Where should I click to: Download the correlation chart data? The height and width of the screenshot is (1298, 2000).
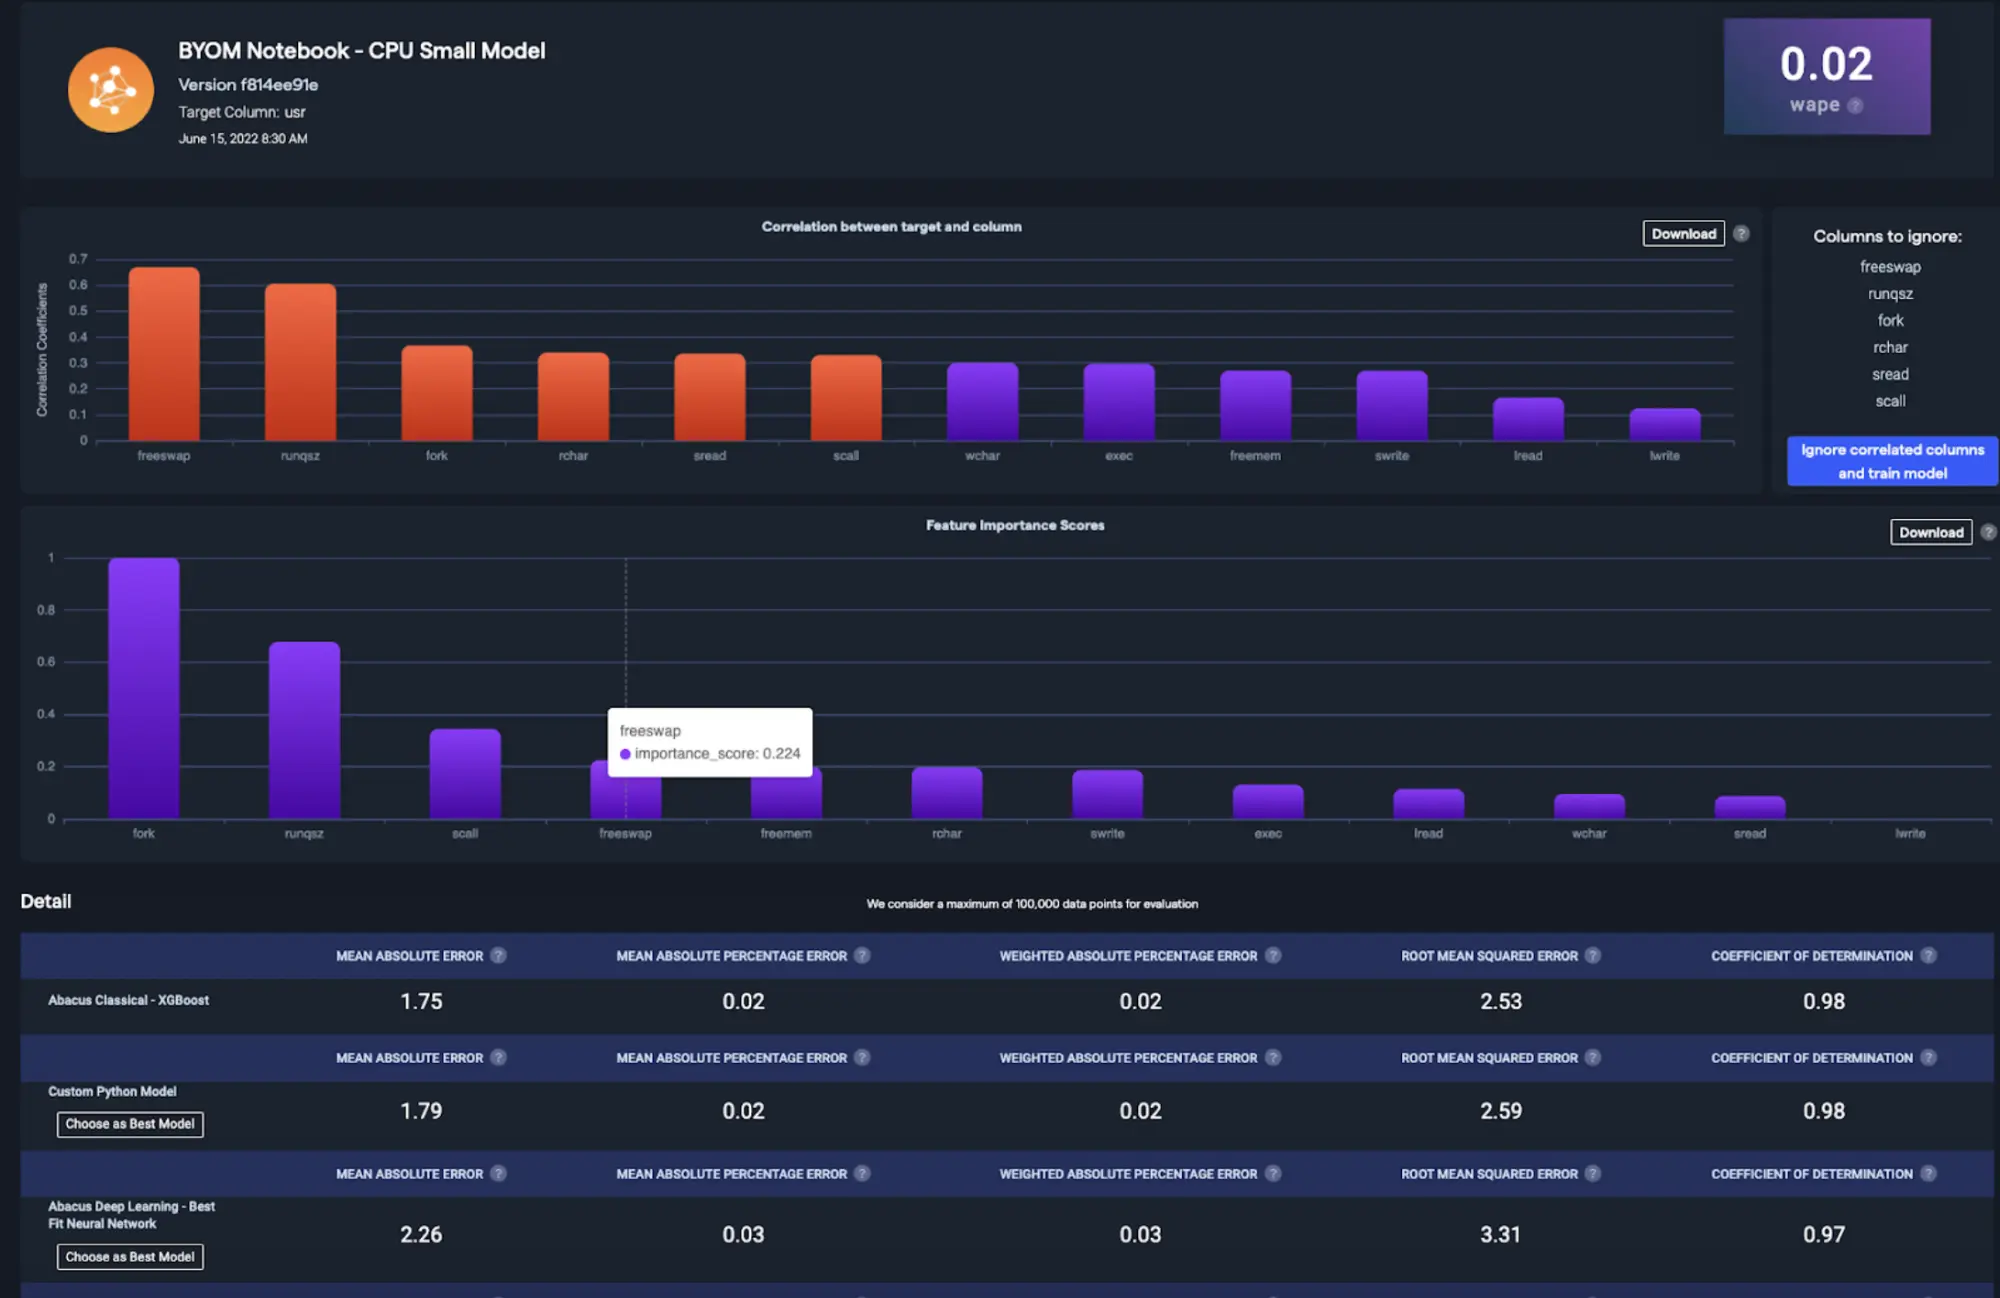1683,233
